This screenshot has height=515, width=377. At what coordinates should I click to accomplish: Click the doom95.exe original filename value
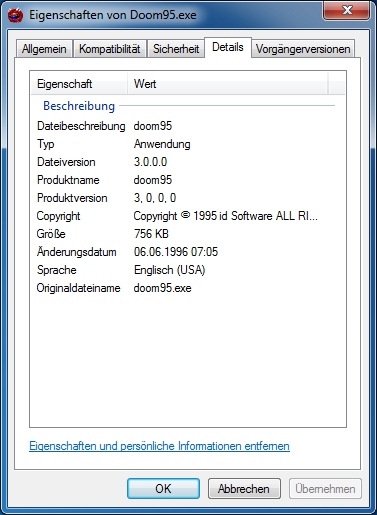click(162, 288)
